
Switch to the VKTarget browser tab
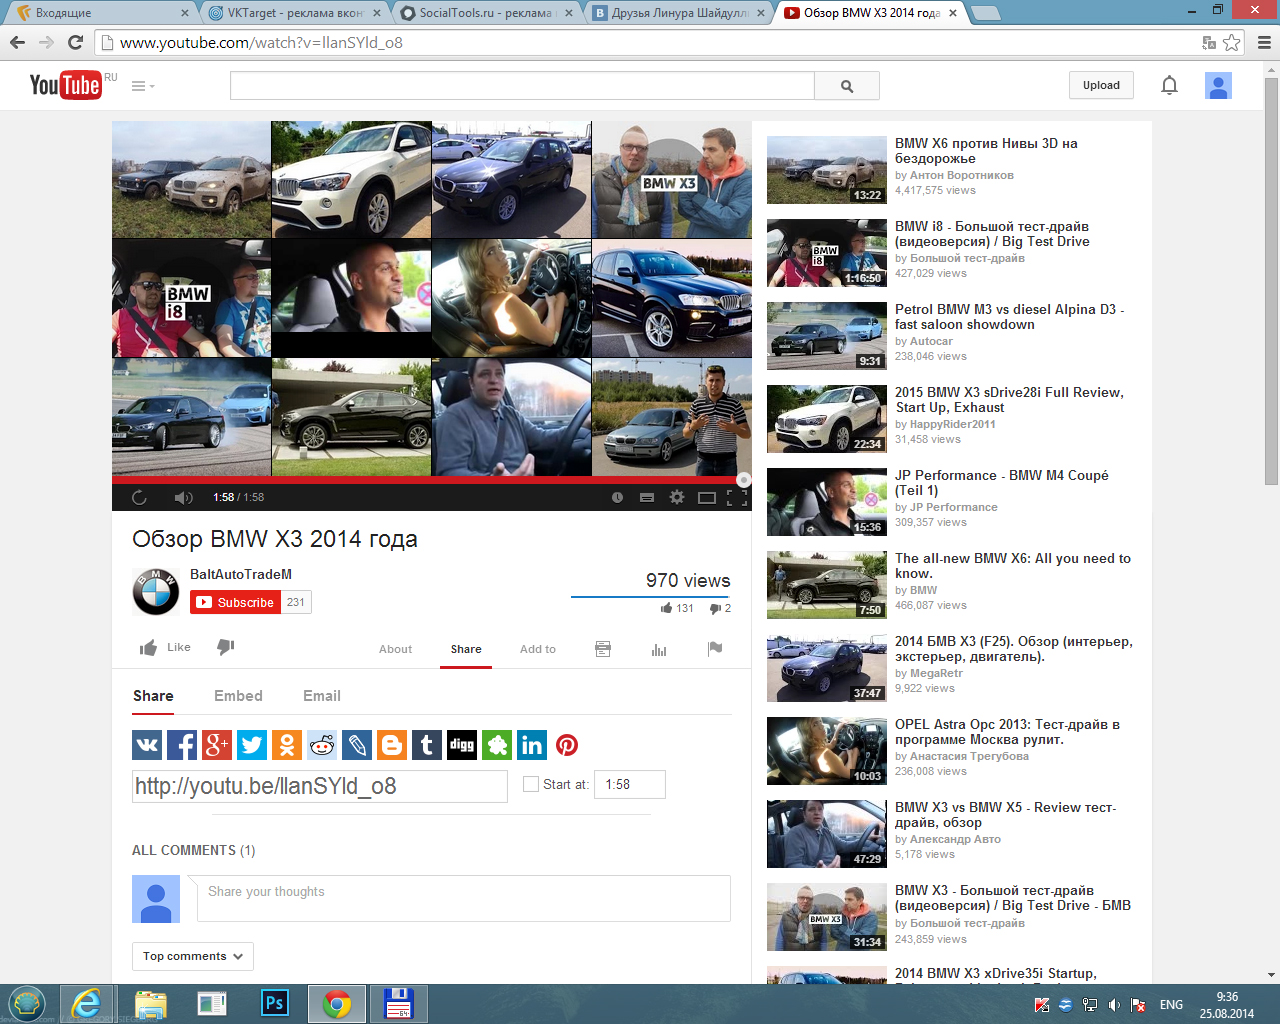coord(295,13)
